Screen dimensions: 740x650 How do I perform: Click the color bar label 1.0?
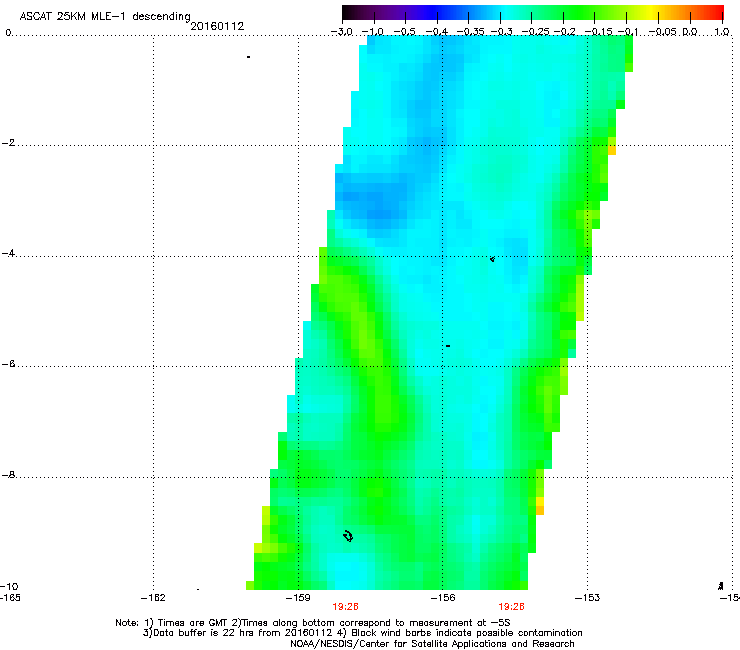coord(722,32)
